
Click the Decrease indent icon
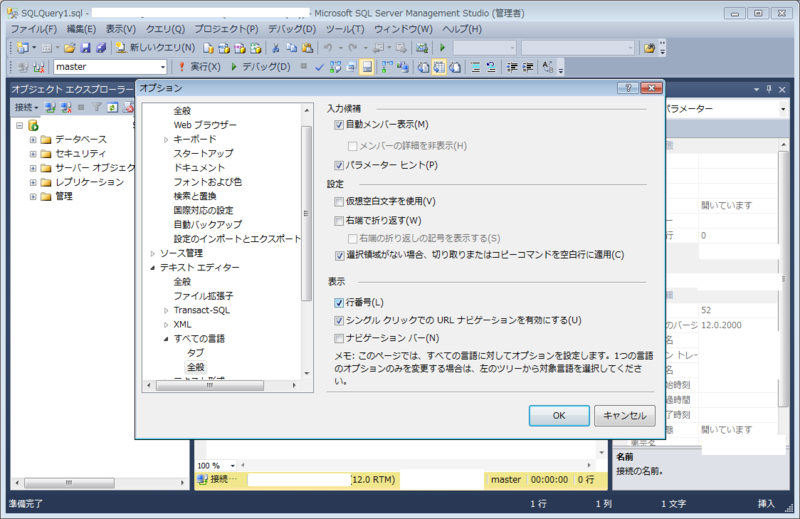point(512,67)
